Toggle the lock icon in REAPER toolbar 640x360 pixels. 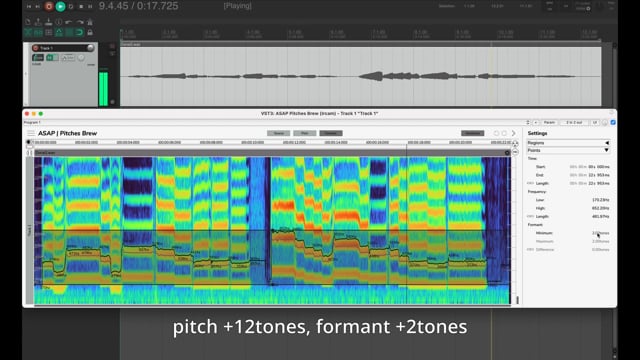coord(90,32)
